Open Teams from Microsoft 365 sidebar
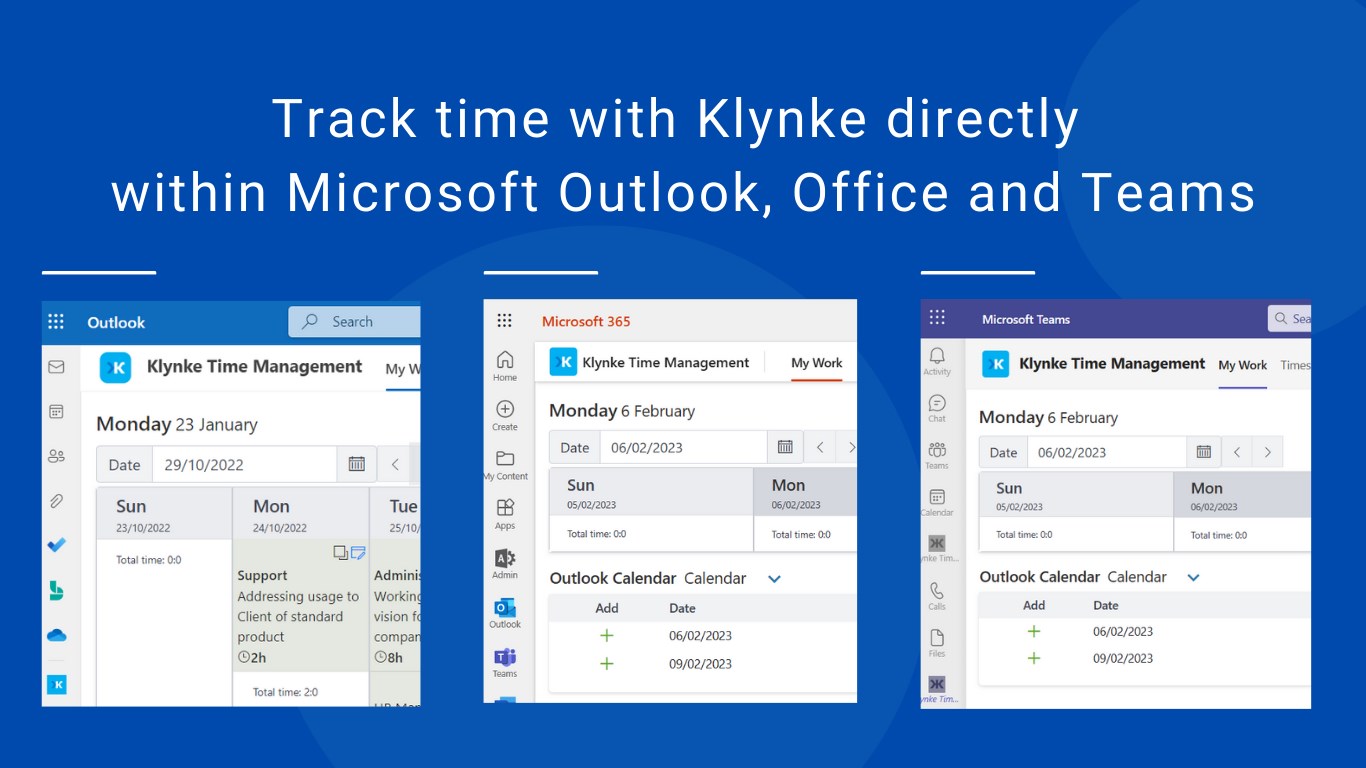Screen dimensions: 1366x768 click(505, 662)
